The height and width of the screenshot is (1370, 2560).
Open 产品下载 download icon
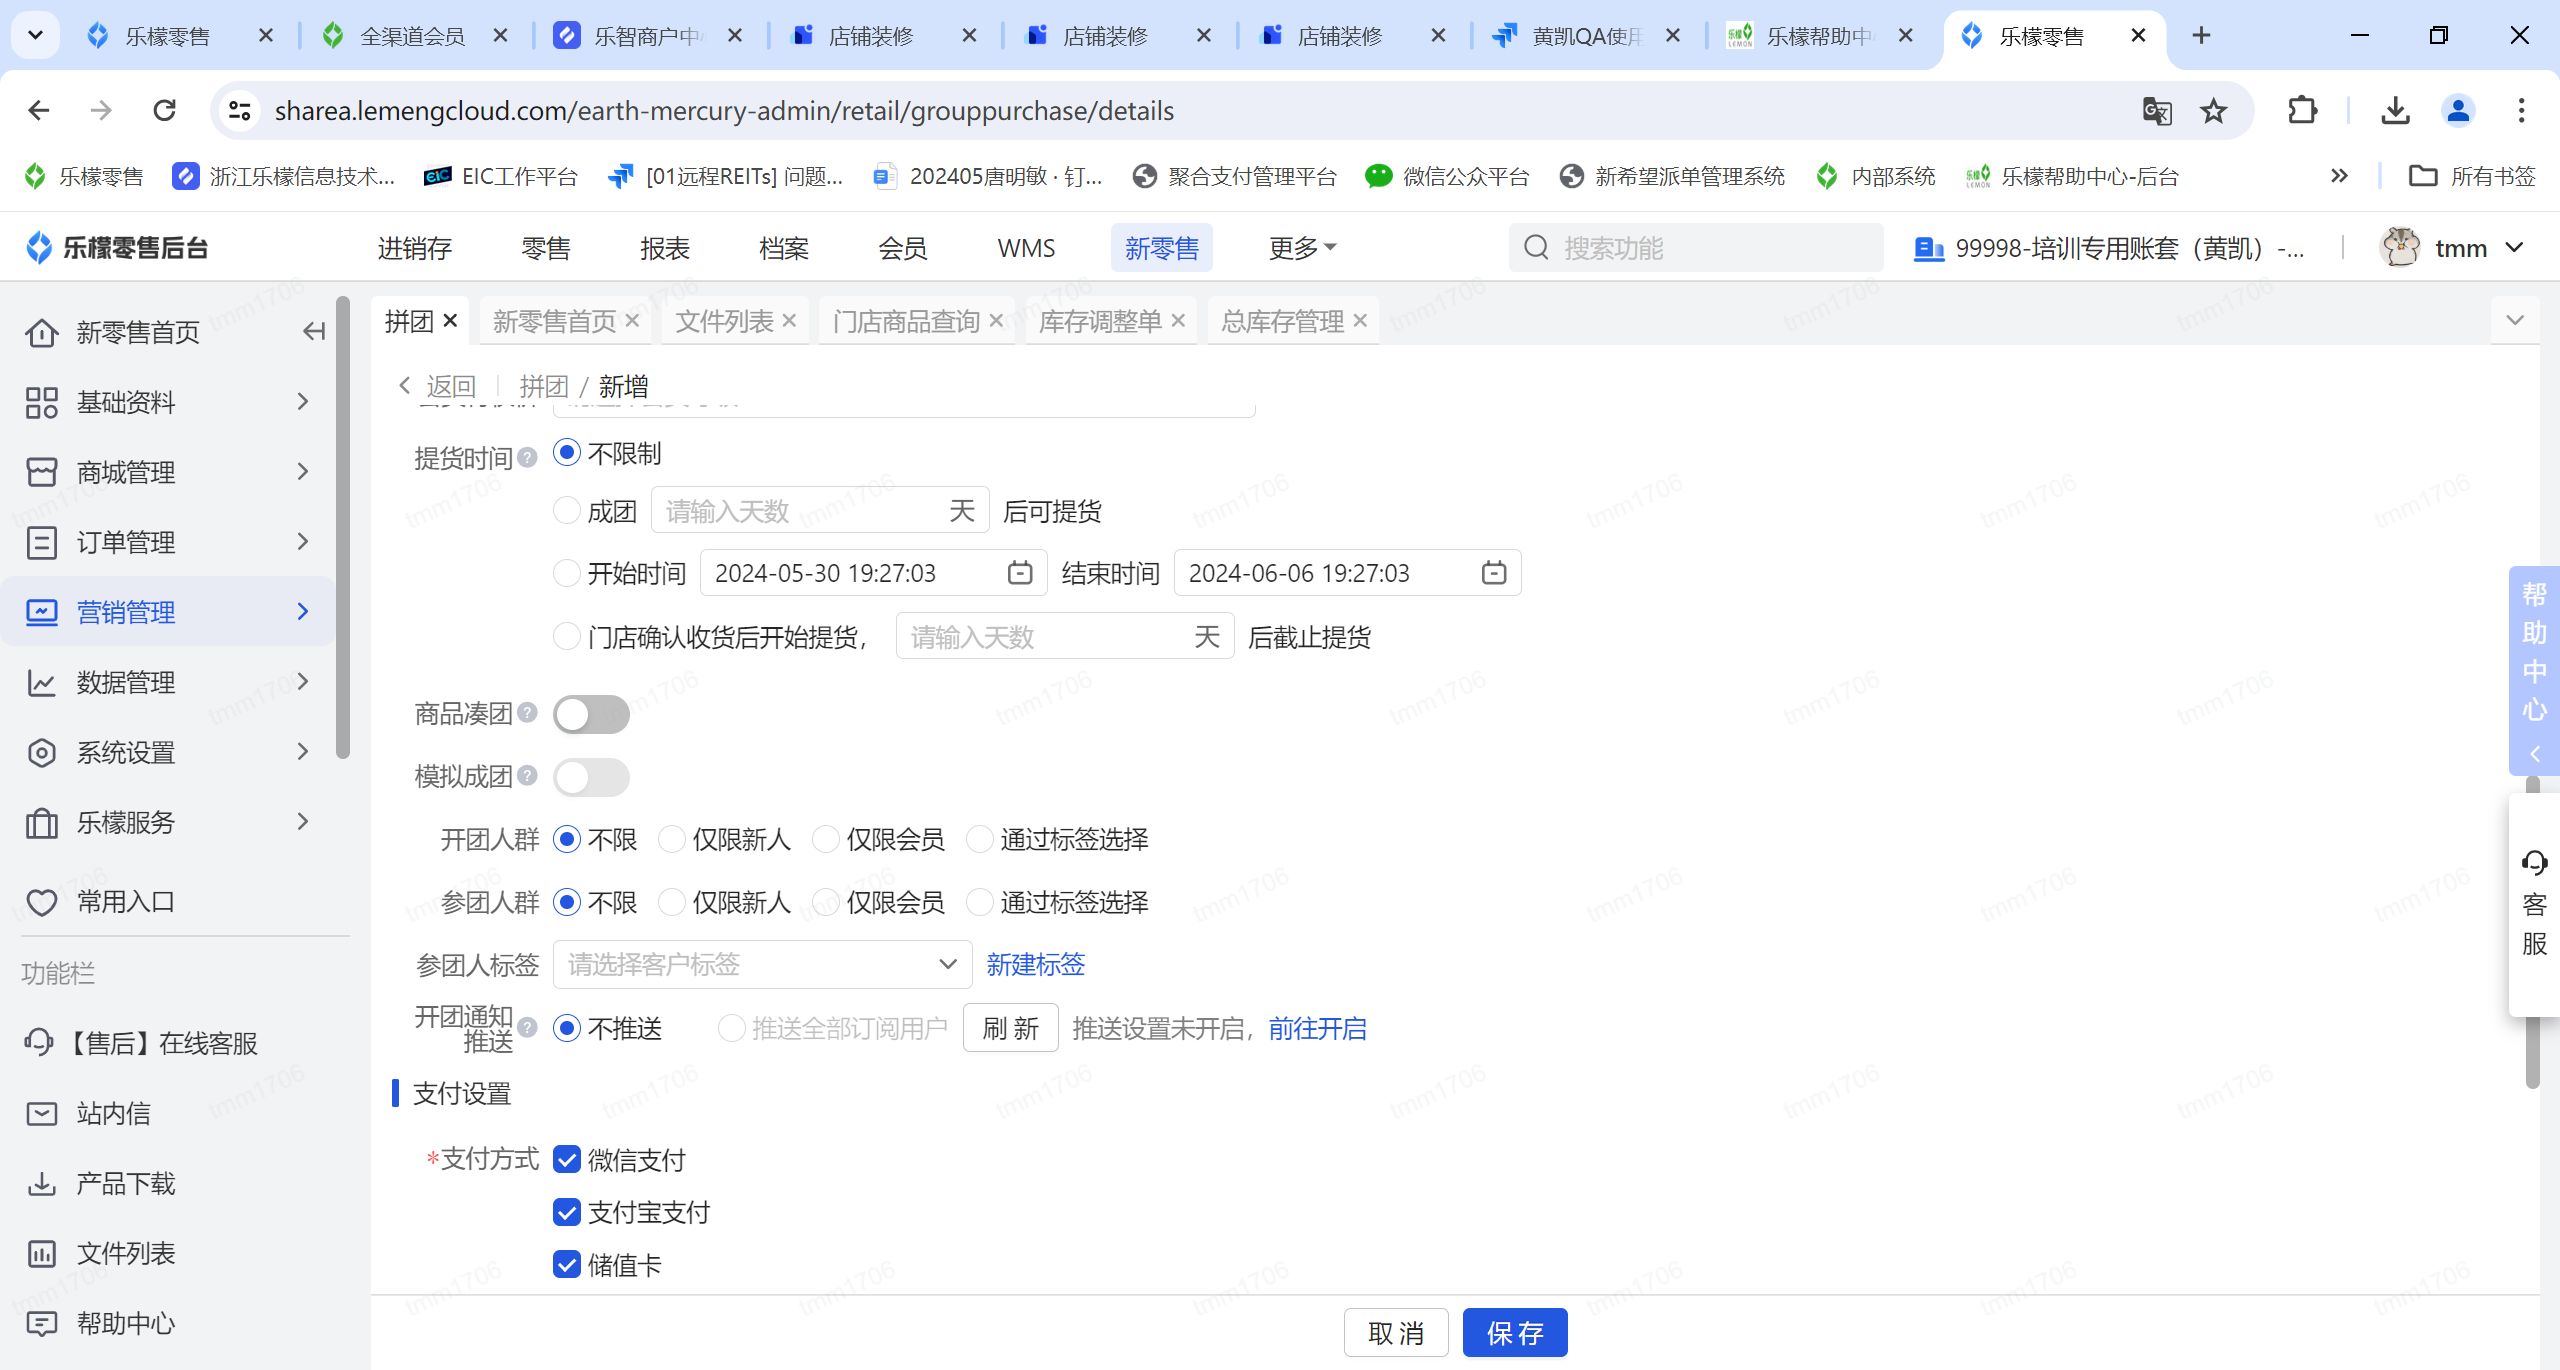coord(41,1183)
